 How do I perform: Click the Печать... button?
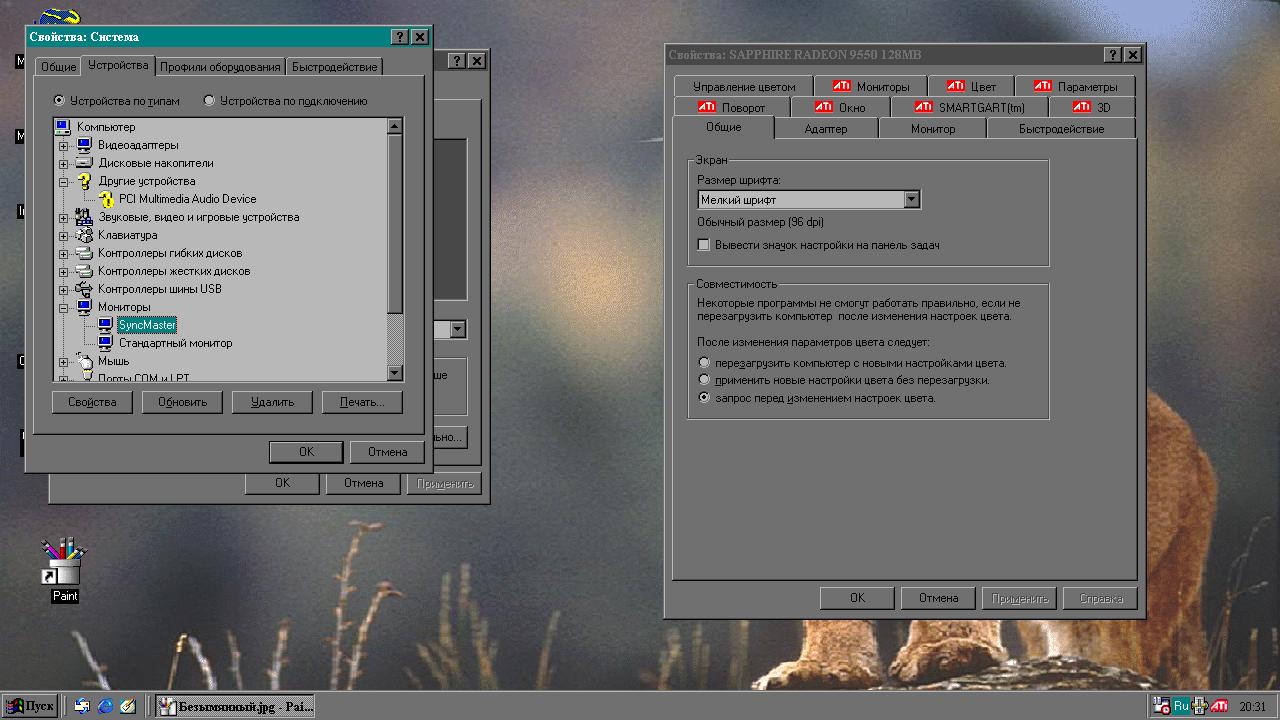coord(362,402)
